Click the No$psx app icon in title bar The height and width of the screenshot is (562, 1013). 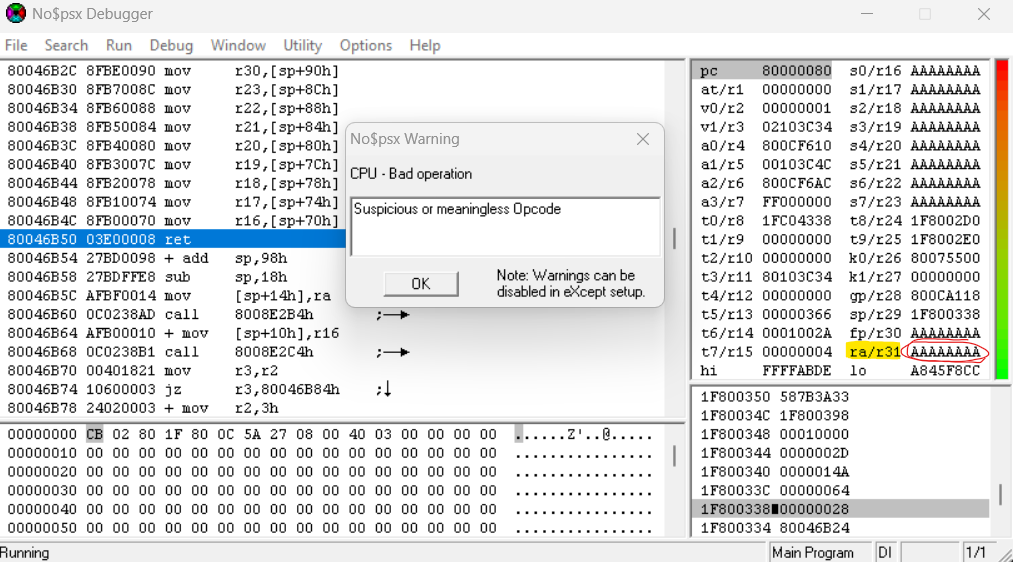(15, 14)
